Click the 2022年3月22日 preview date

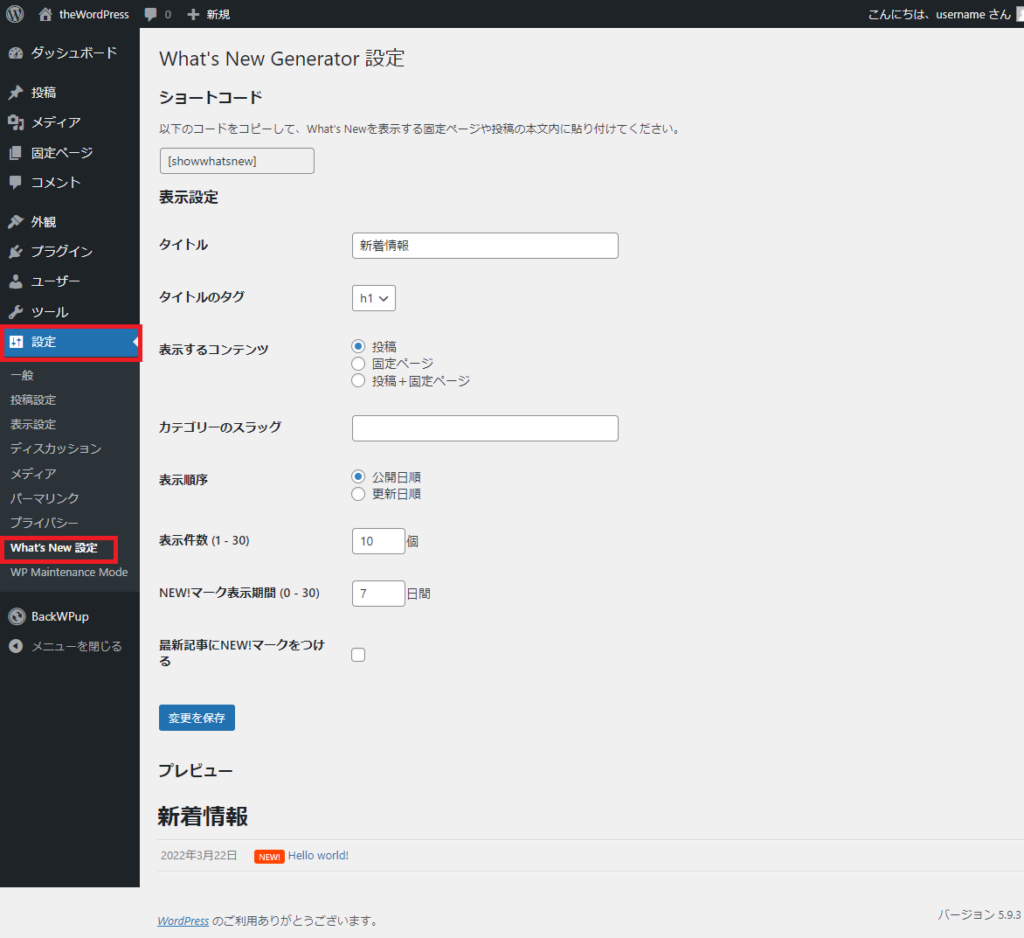tap(199, 856)
